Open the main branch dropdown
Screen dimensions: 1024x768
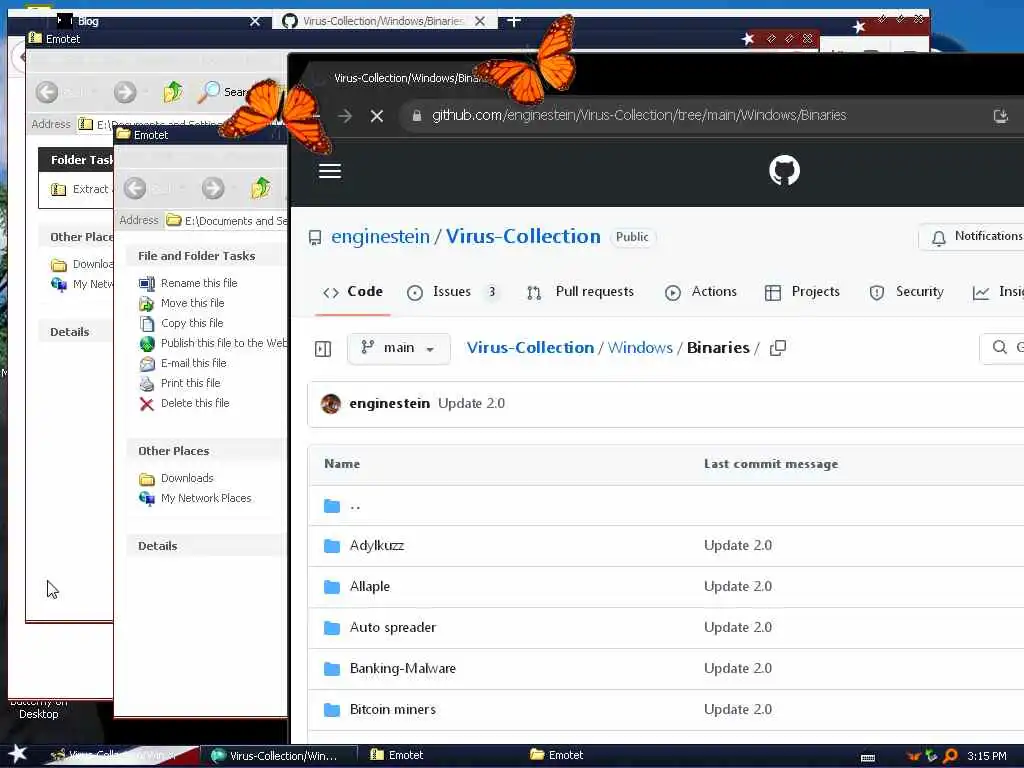tap(398, 348)
